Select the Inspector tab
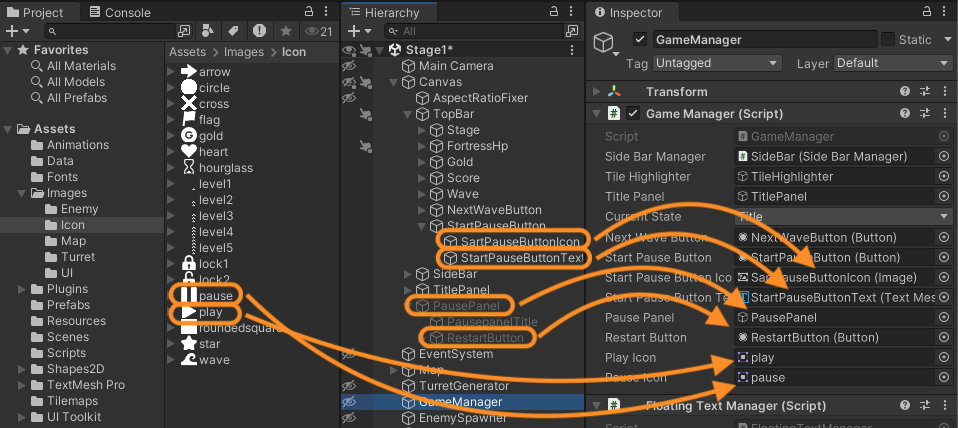The height and width of the screenshot is (428, 958). pos(629,12)
